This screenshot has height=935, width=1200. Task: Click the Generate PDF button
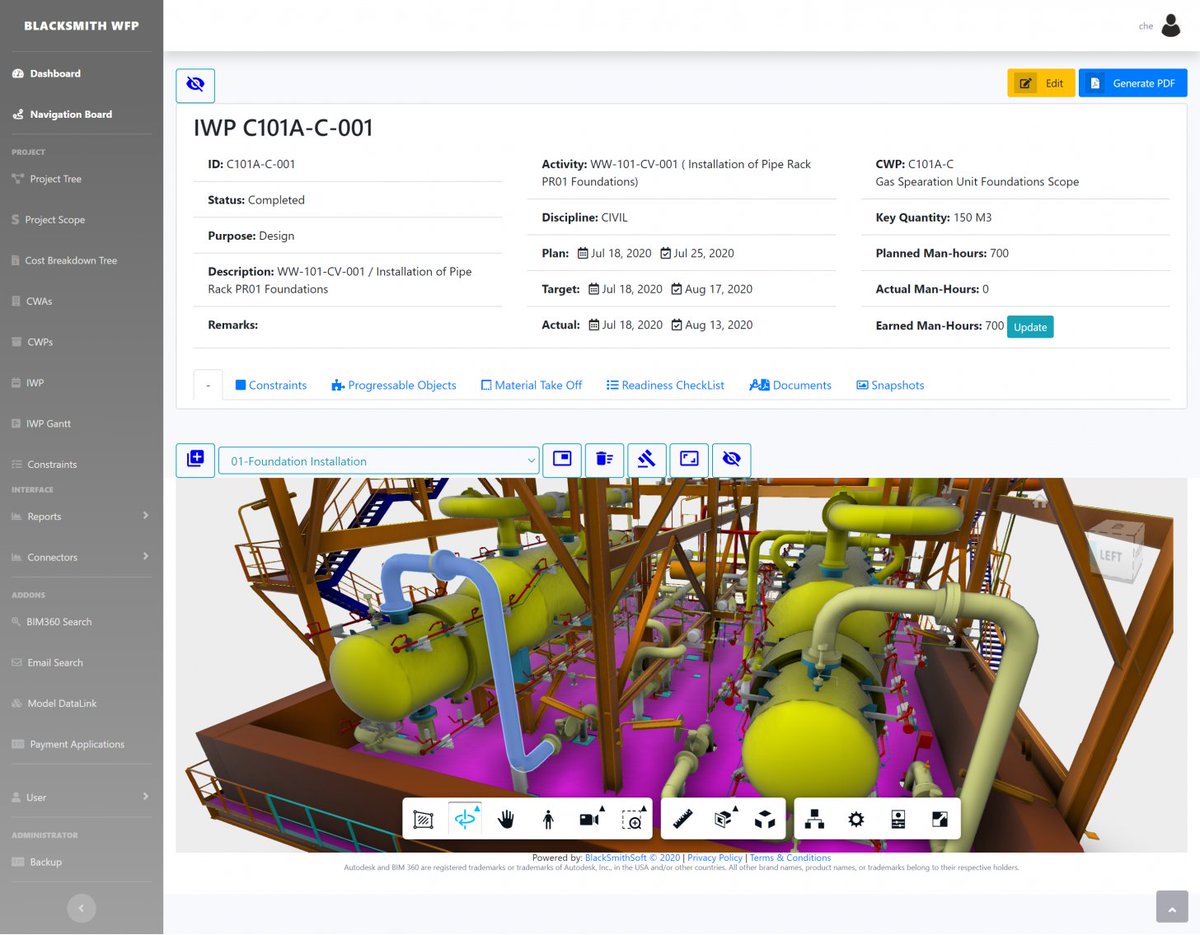coord(1133,82)
